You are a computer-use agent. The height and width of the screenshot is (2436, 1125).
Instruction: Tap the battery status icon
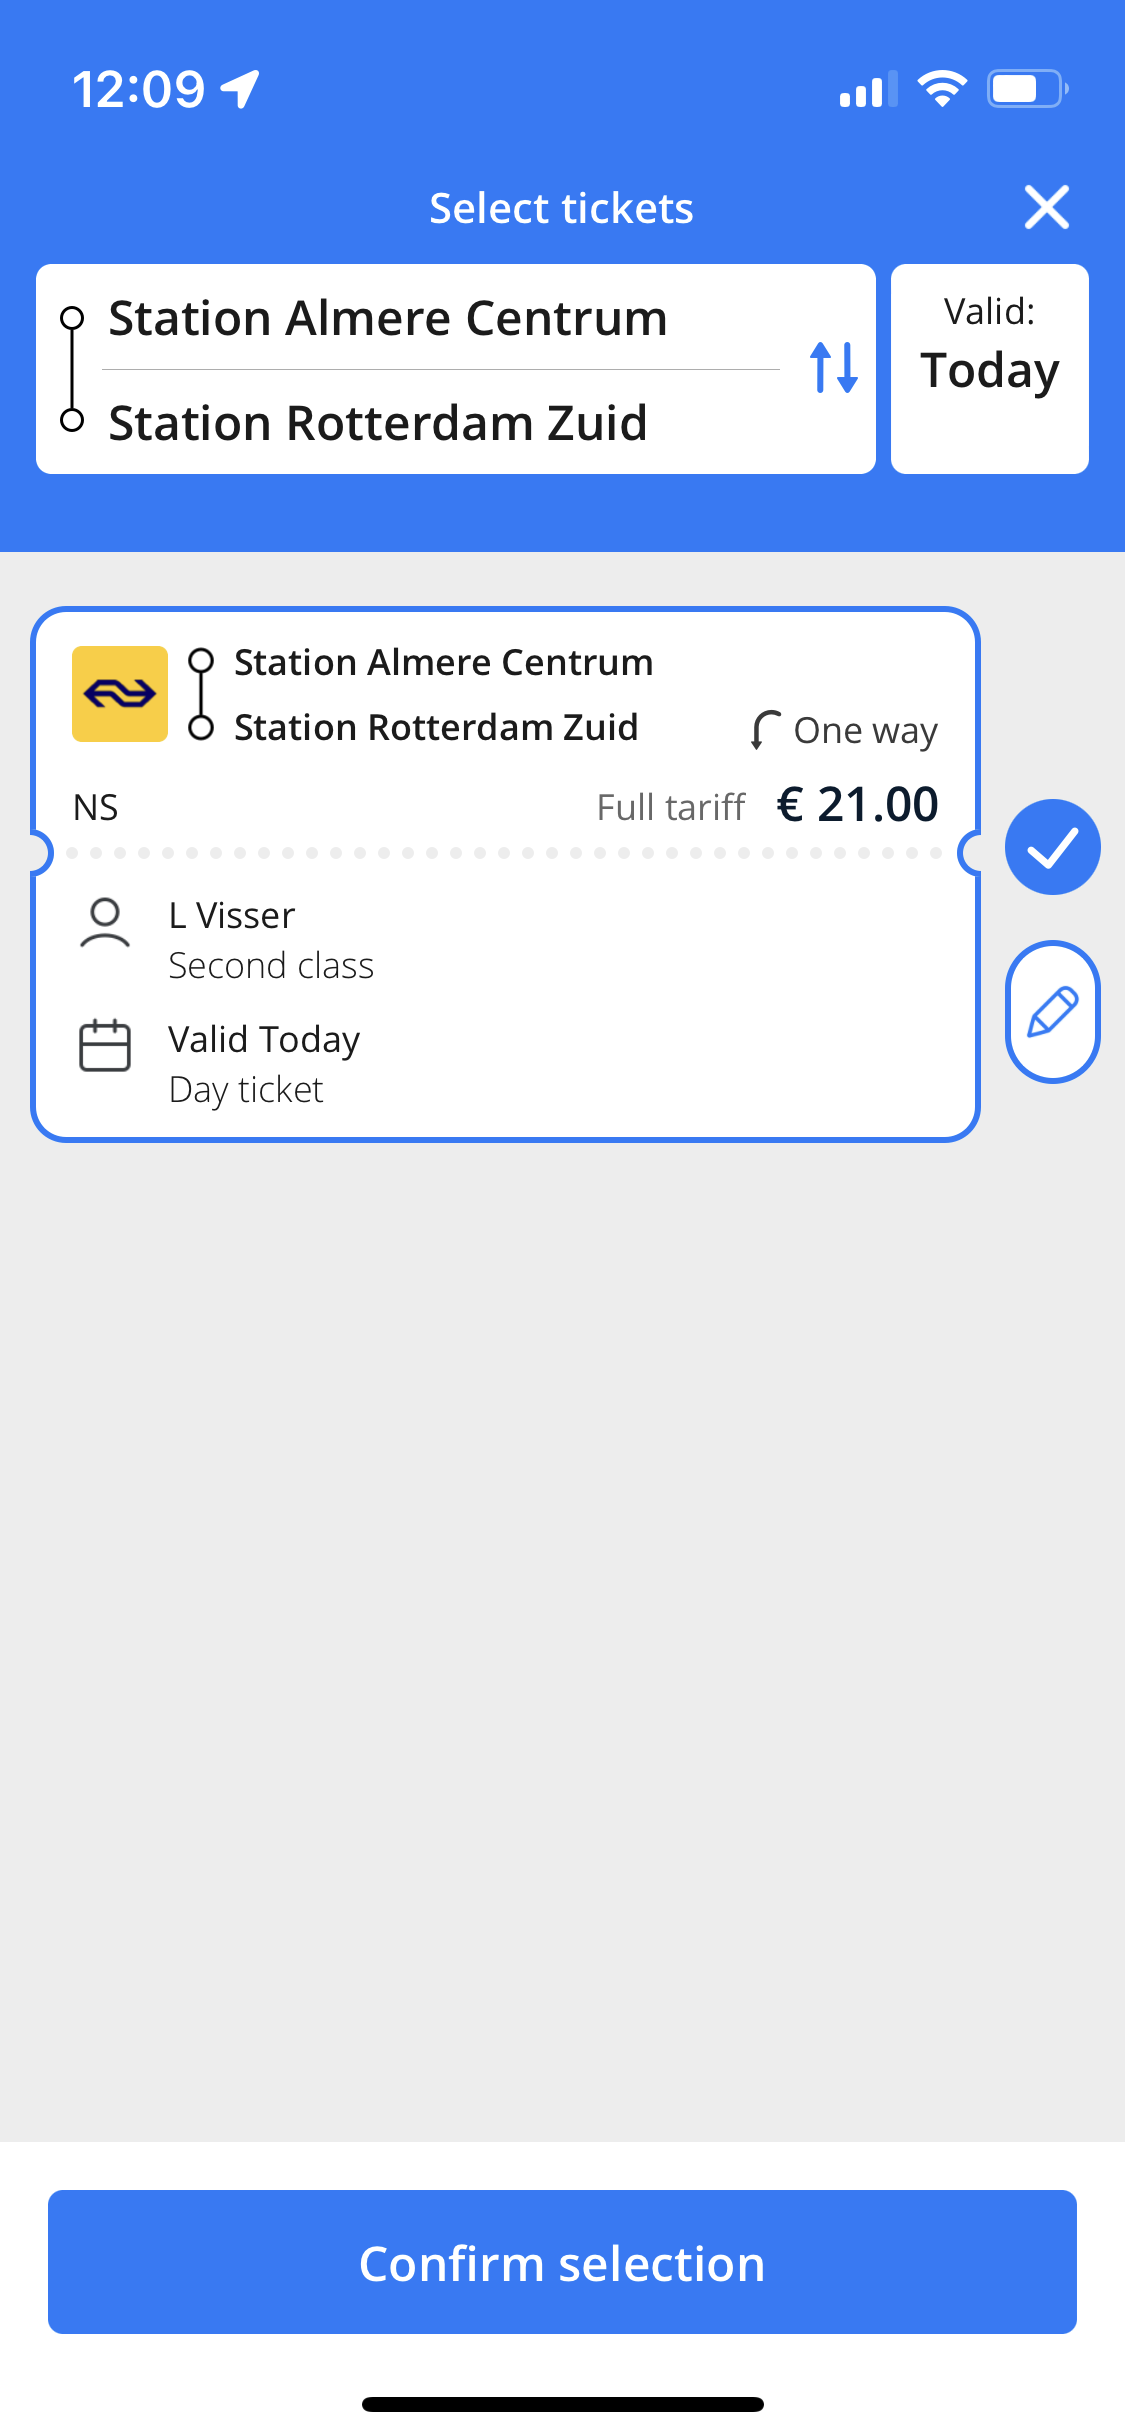tap(1028, 89)
